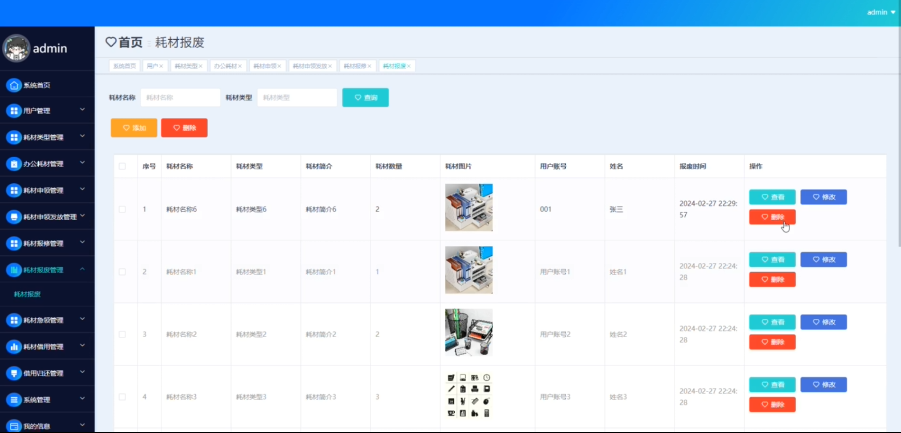The image size is (901, 433).
Task: Click the orange 添加 button
Action: tap(134, 127)
